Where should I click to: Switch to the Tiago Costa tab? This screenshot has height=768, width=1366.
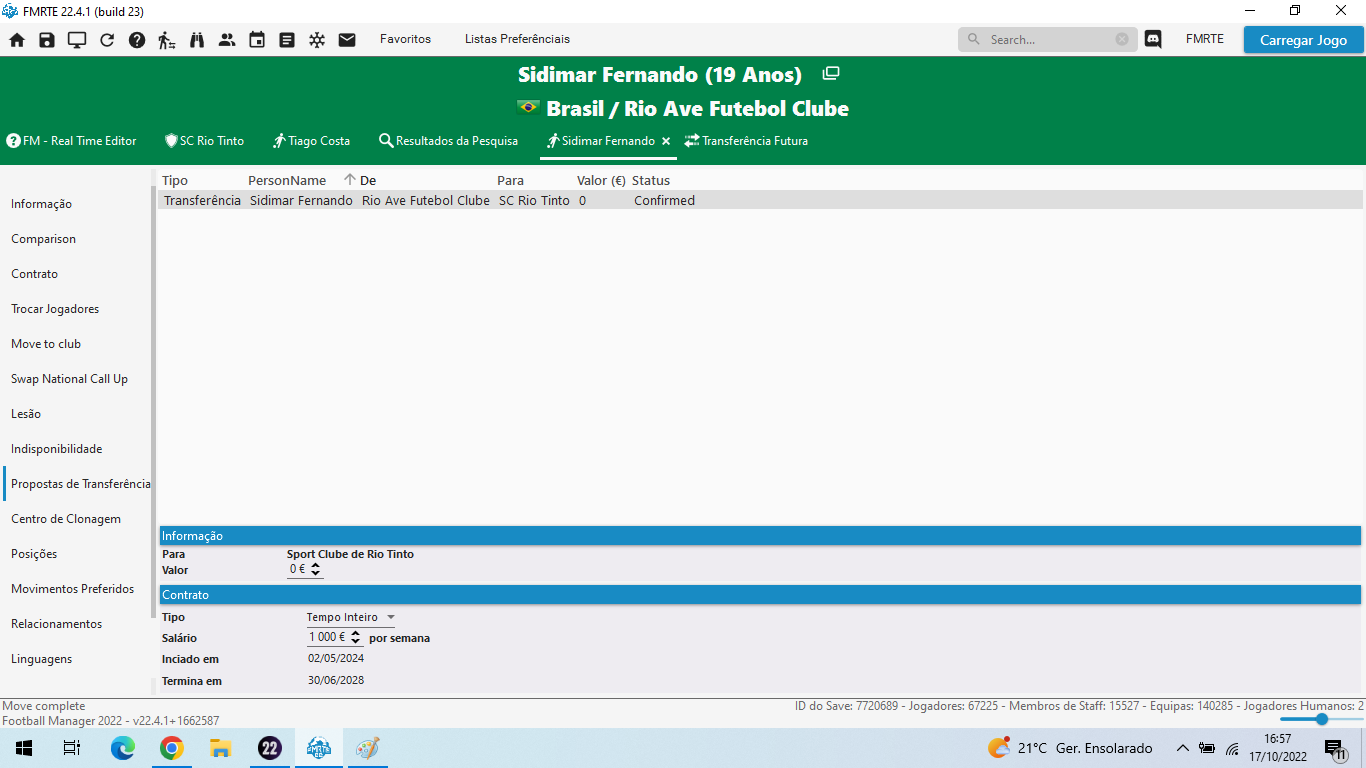pyautogui.click(x=311, y=141)
